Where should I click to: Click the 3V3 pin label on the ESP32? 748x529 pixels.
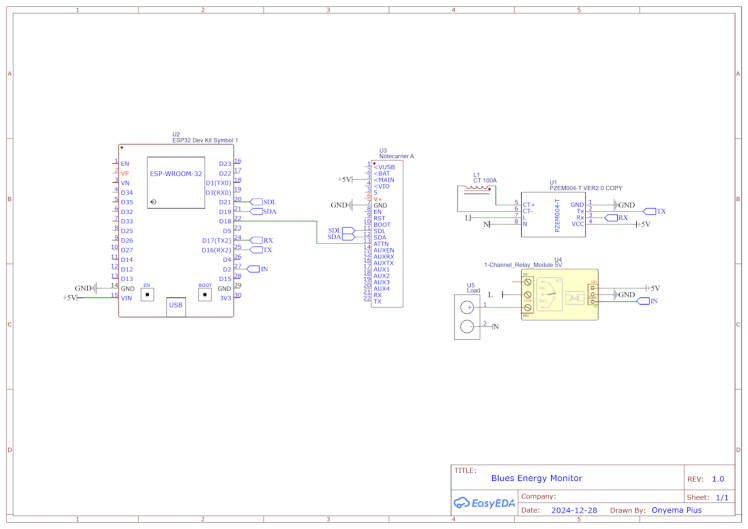[225, 298]
